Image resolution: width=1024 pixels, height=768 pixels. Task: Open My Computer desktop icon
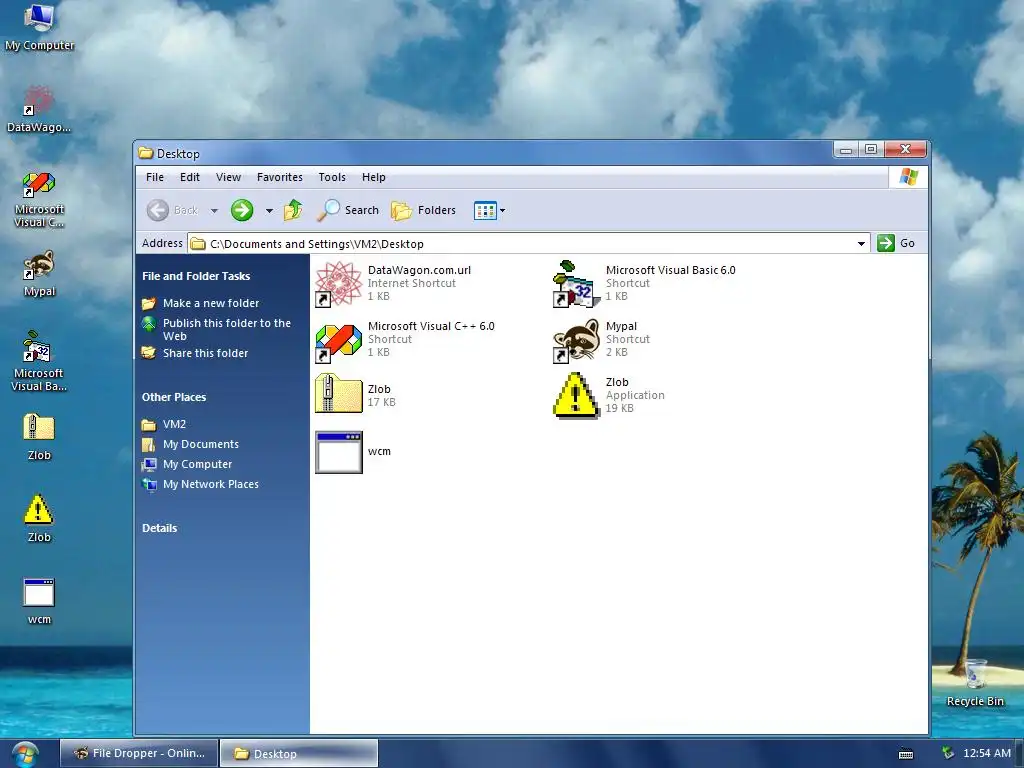tap(39, 27)
